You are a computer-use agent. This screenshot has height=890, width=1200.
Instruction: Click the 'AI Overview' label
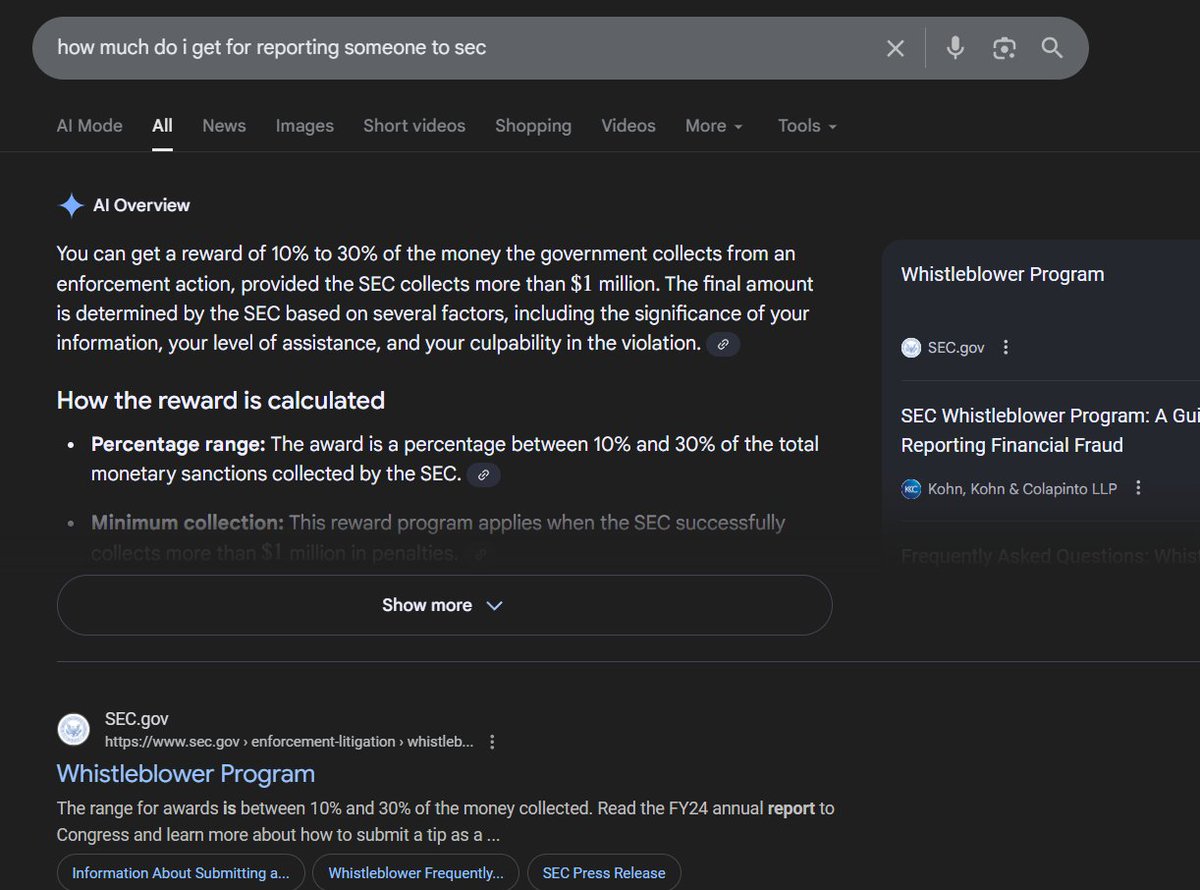[141, 206]
